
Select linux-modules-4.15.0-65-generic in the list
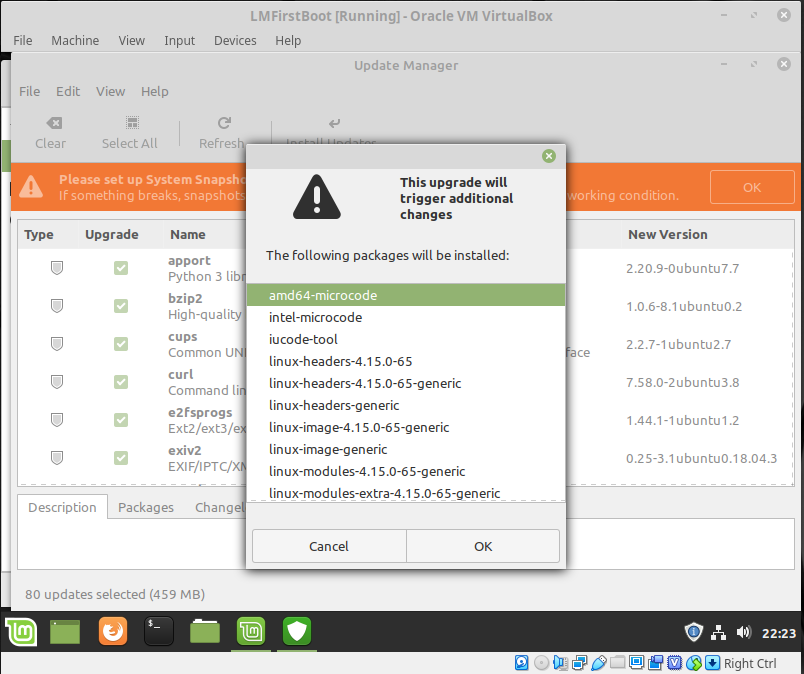point(406,471)
